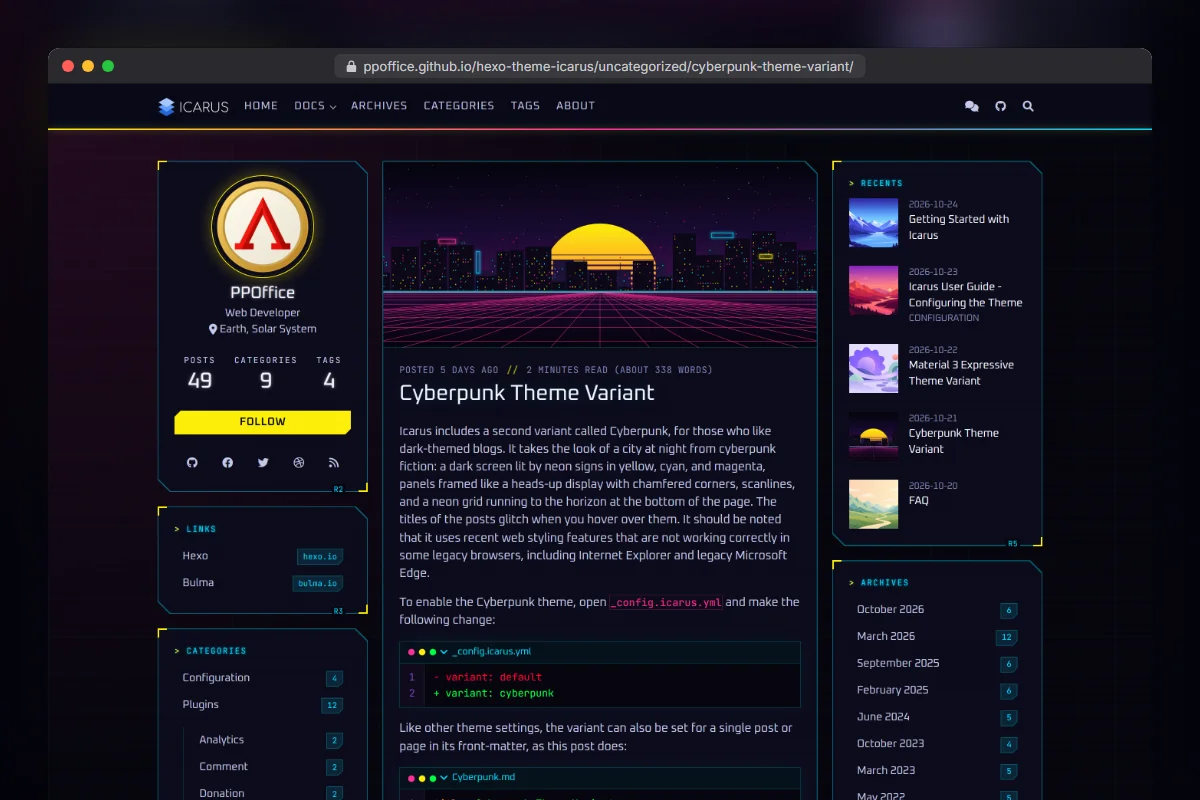The width and height of the screenshot is (1200, 800).
Task: Open the FAQ recent post link
Action: [x=918, y=501]
